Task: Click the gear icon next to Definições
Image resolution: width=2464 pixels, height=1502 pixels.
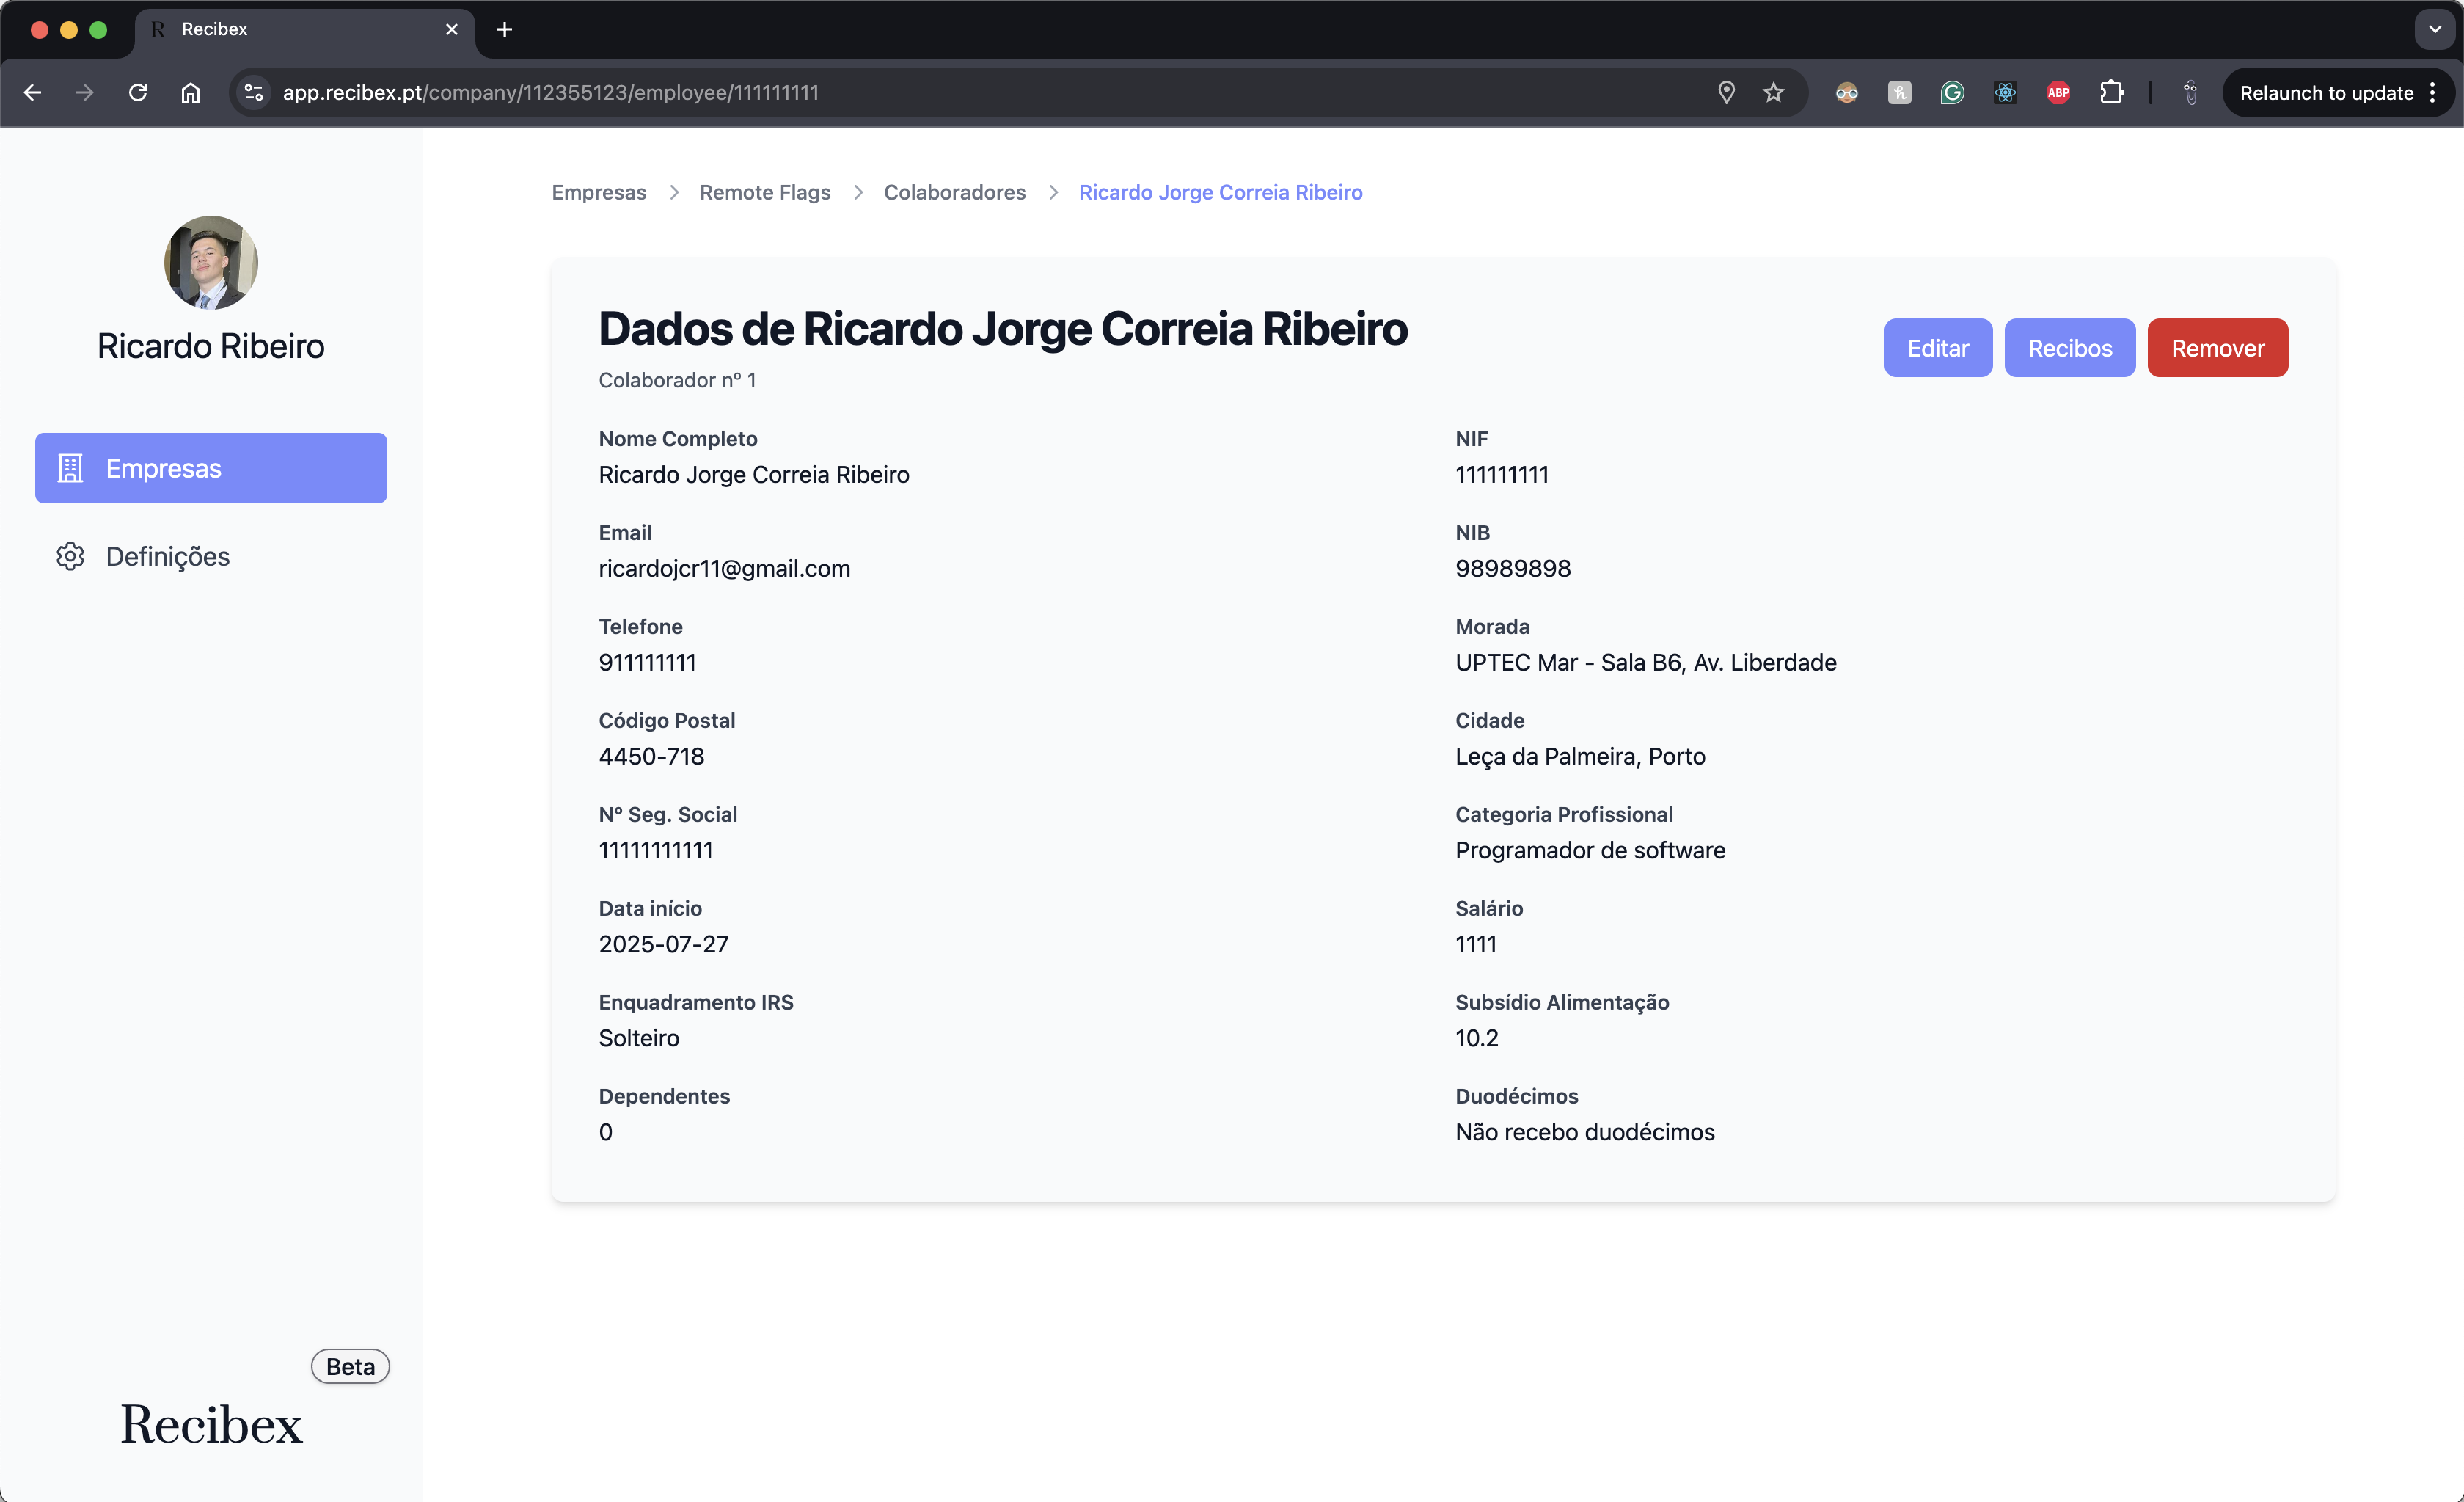Action: pyautogui.click(x=70, y=556)
